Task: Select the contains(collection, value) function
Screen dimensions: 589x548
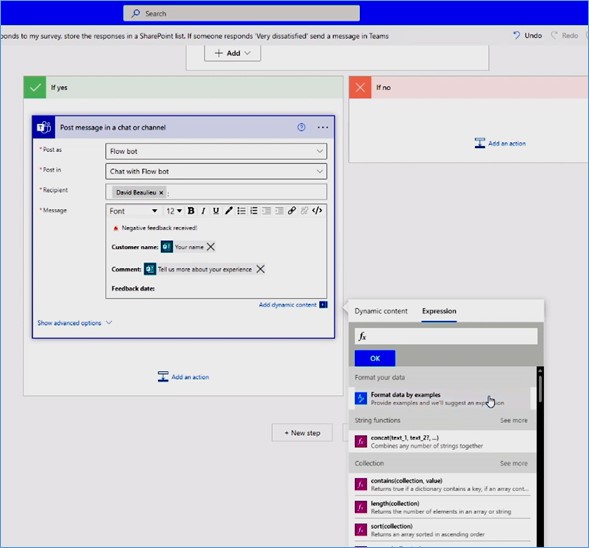Action: point(443,485)
